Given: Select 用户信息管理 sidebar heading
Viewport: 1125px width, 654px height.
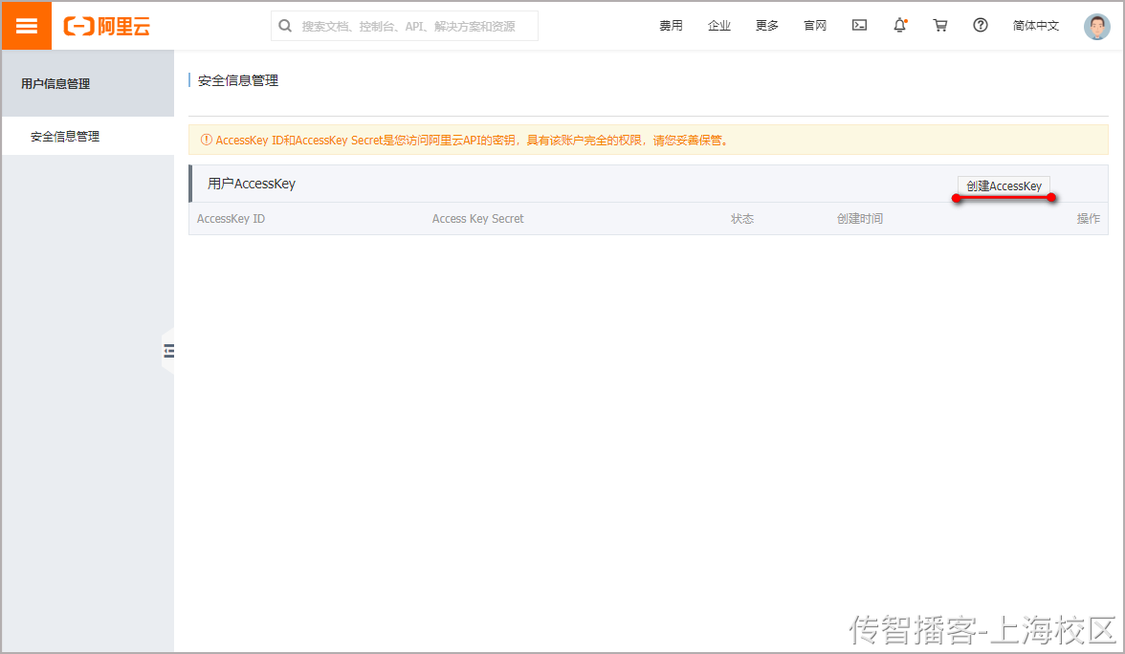Looking at the screenshot, I should point(55,84).
